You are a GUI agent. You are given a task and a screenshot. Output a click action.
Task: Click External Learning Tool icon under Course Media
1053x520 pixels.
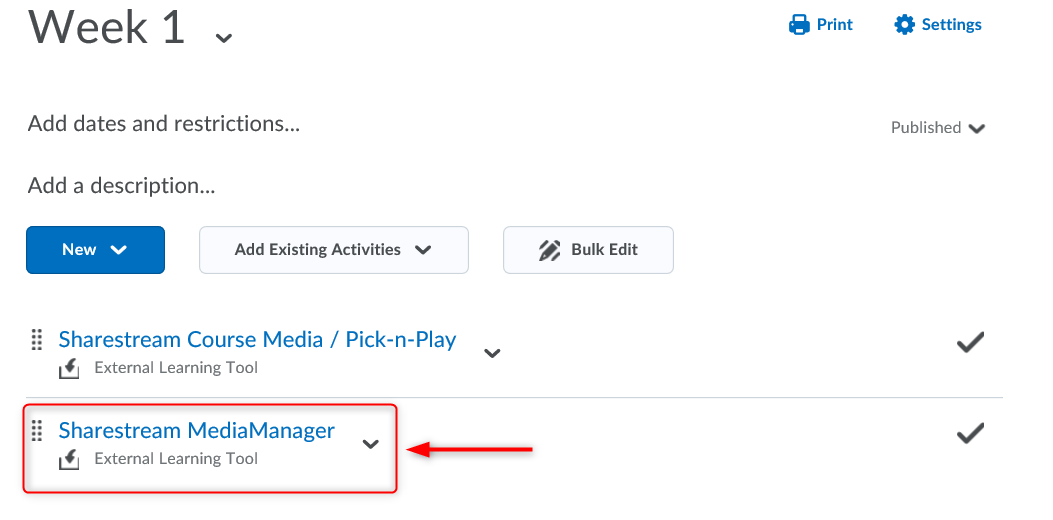(x=69, y=368)
